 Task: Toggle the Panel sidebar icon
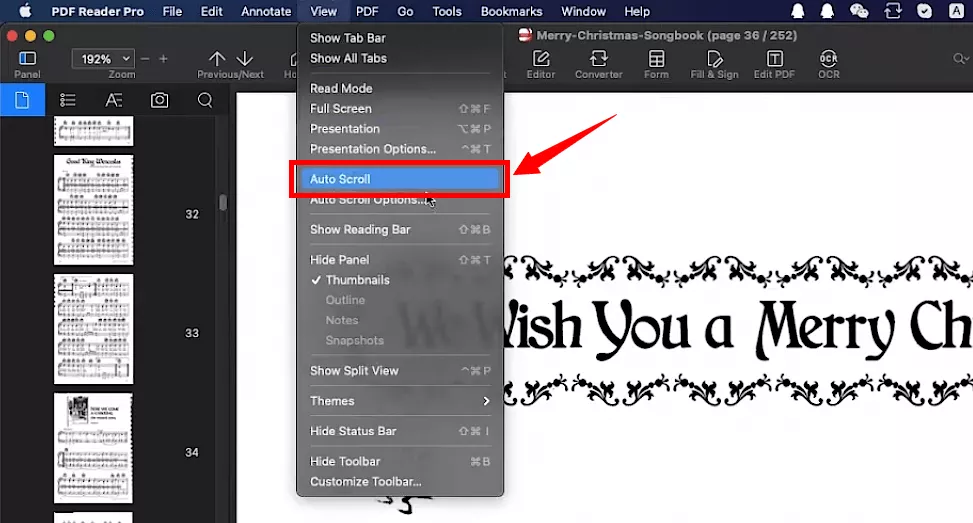(x=27, y=59)
